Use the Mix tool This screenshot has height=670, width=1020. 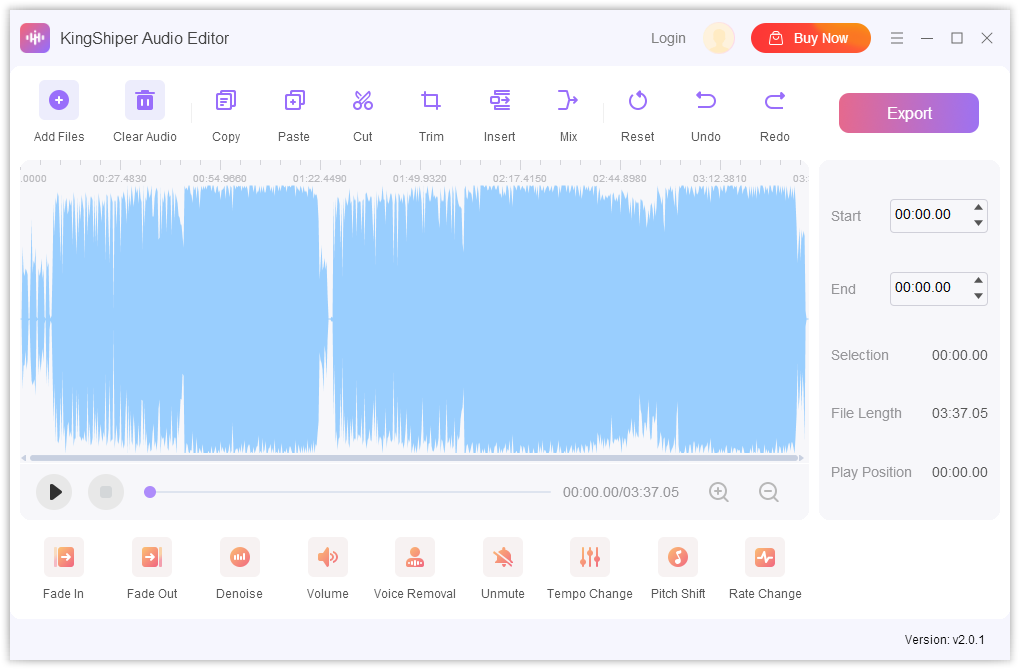tap(568, 110)
